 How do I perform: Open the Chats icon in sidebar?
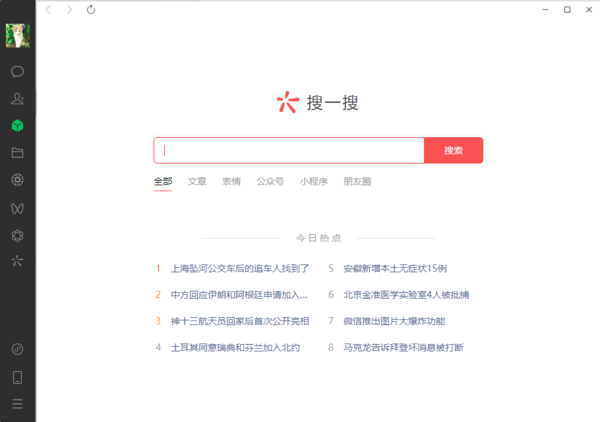[17, 72]
